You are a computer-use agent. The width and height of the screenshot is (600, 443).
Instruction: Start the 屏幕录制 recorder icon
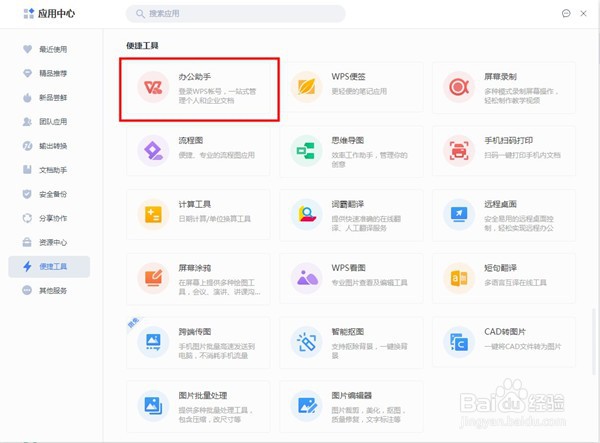point(459,87)
